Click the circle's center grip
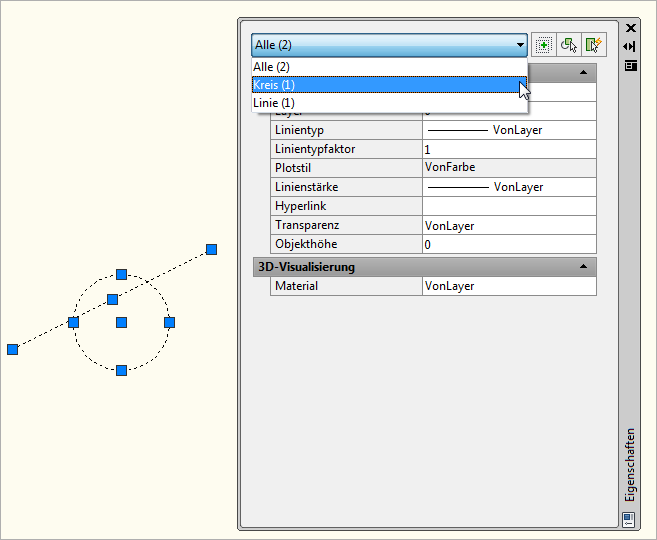 (x=121, y=322)
